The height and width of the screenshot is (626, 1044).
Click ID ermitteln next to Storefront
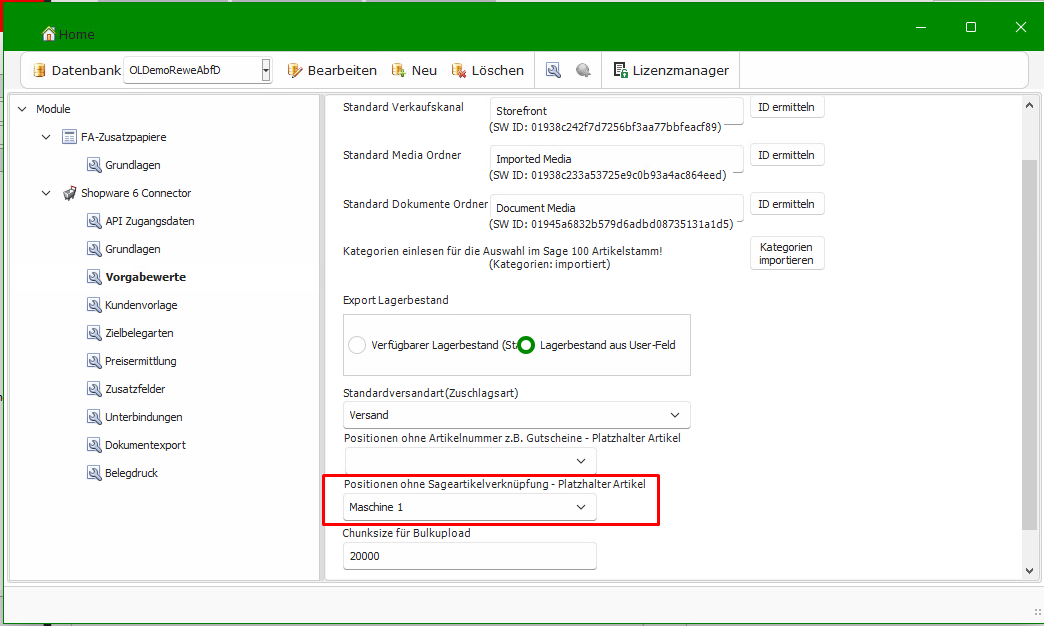point(787,107)
